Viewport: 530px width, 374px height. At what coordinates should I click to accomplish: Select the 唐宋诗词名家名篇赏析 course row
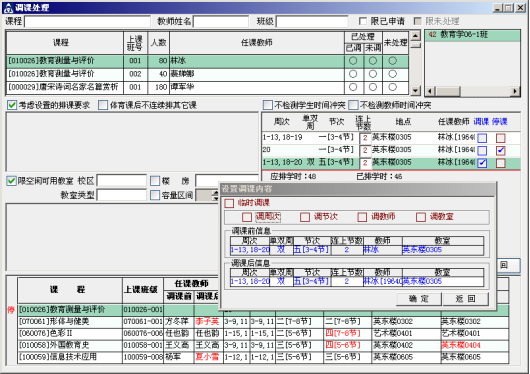pyautogui.click(x=207, y=87)
